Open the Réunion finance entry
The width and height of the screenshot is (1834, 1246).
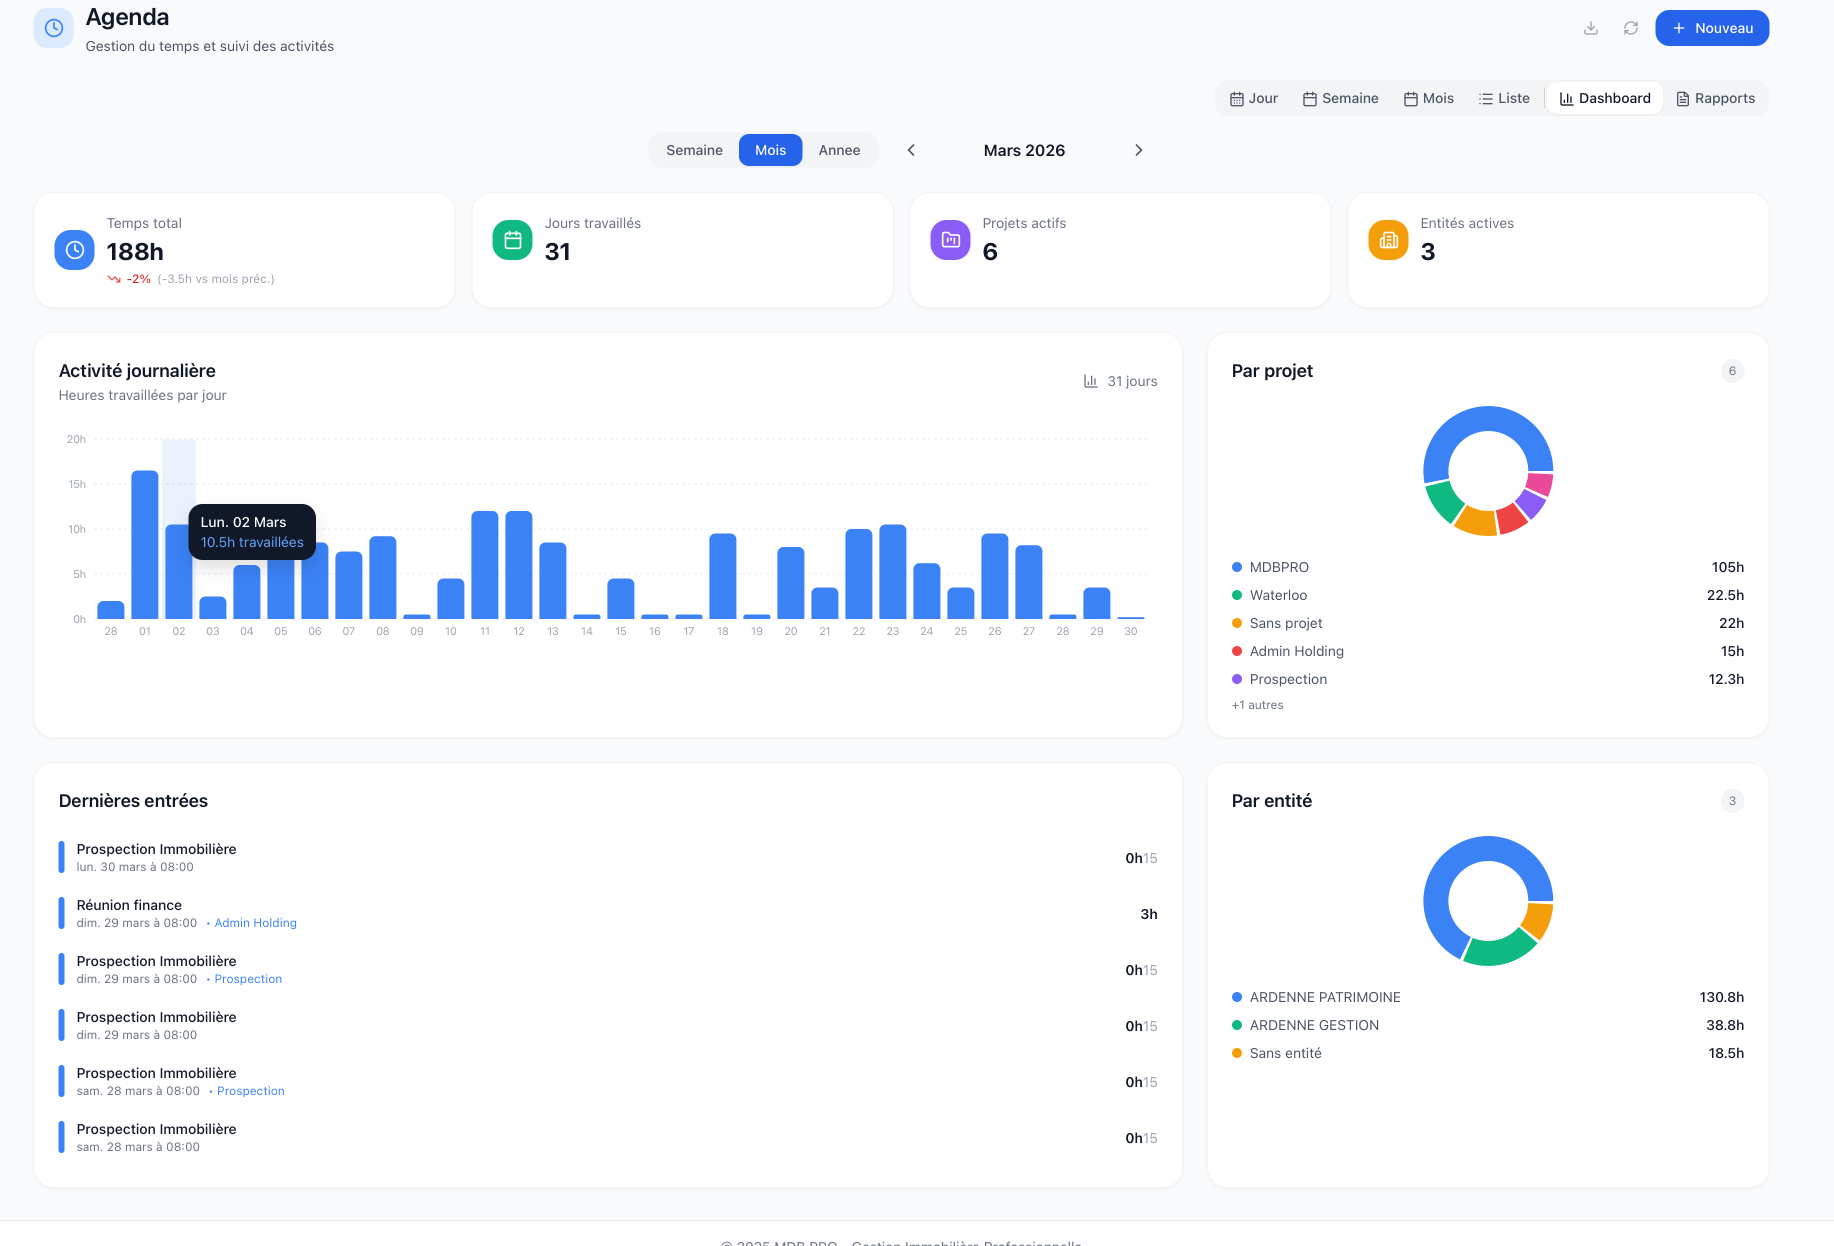coord(608,913)
